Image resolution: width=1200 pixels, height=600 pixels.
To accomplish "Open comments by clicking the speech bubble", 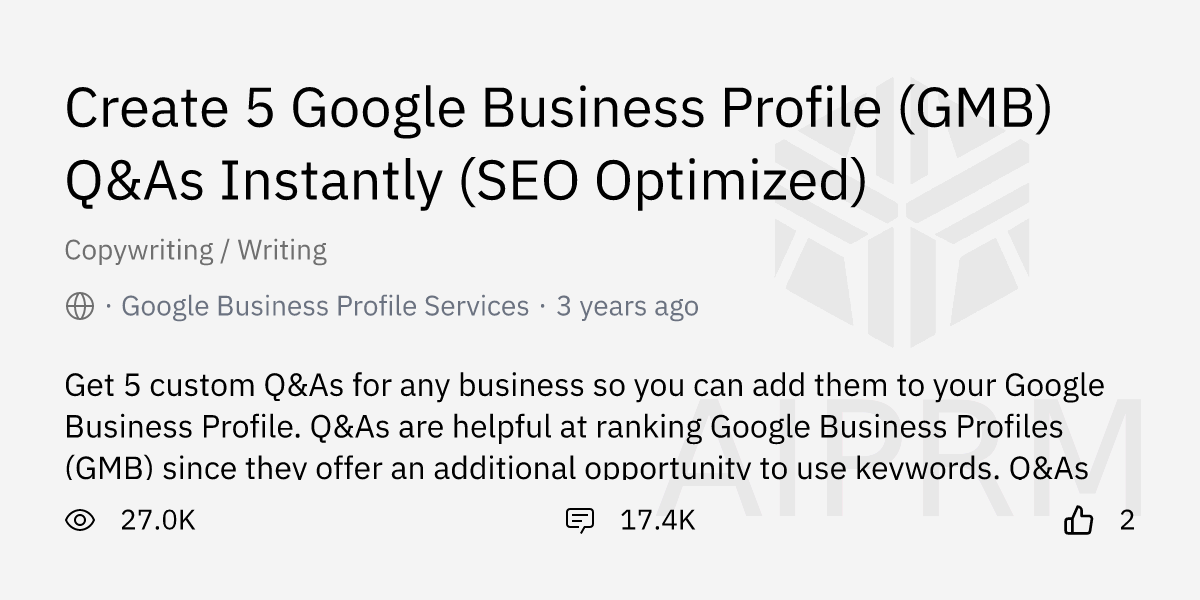I will tap(580, 520).
